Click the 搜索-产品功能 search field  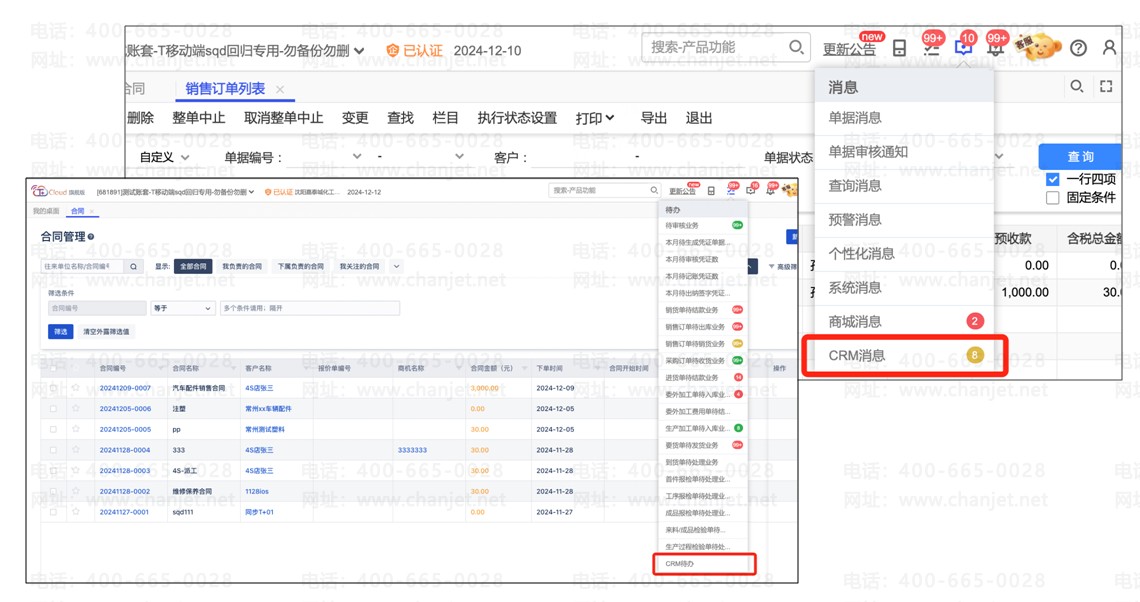715,47
